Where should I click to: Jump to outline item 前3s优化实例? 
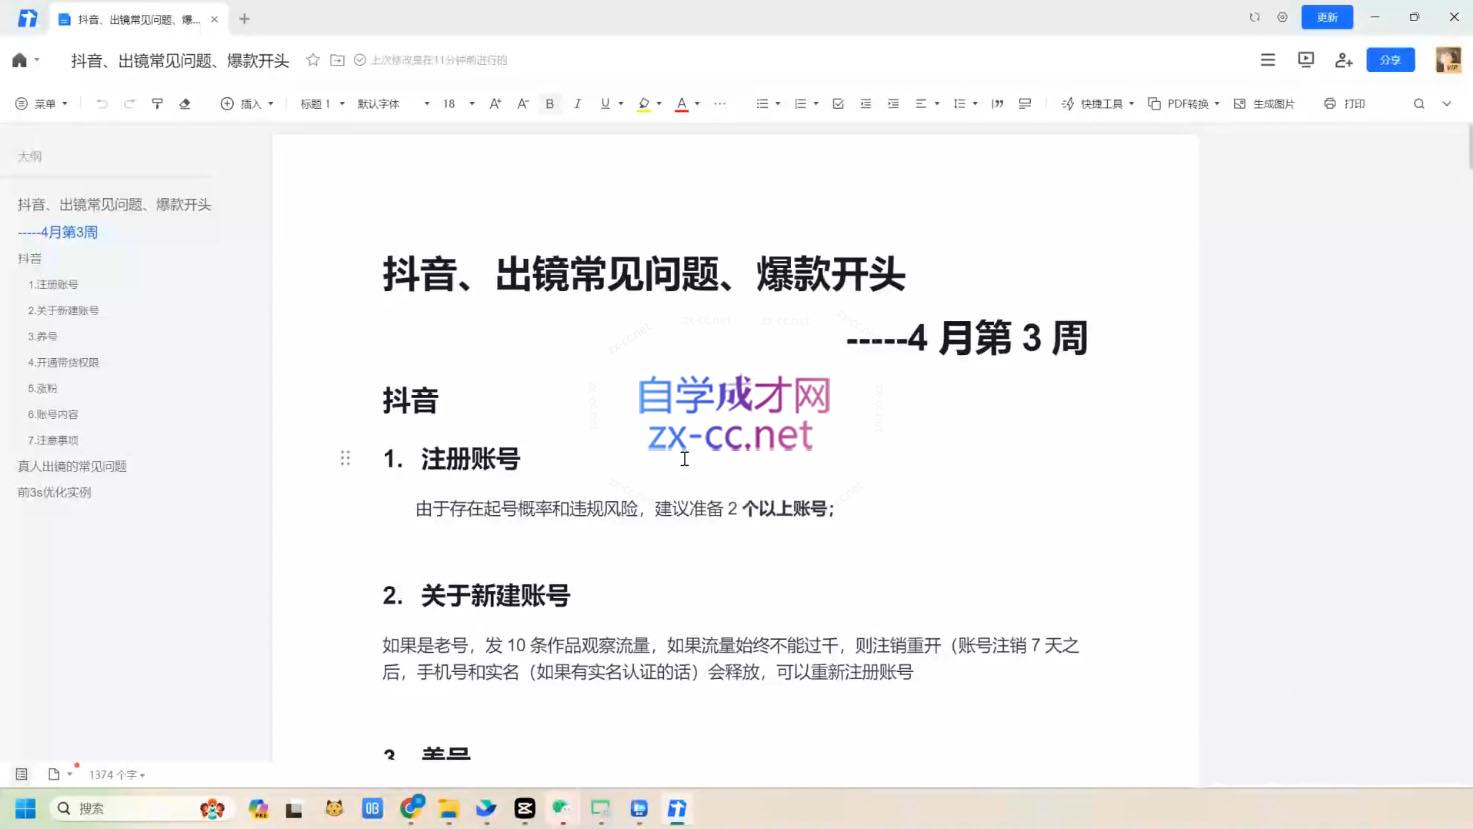(54, 492)
